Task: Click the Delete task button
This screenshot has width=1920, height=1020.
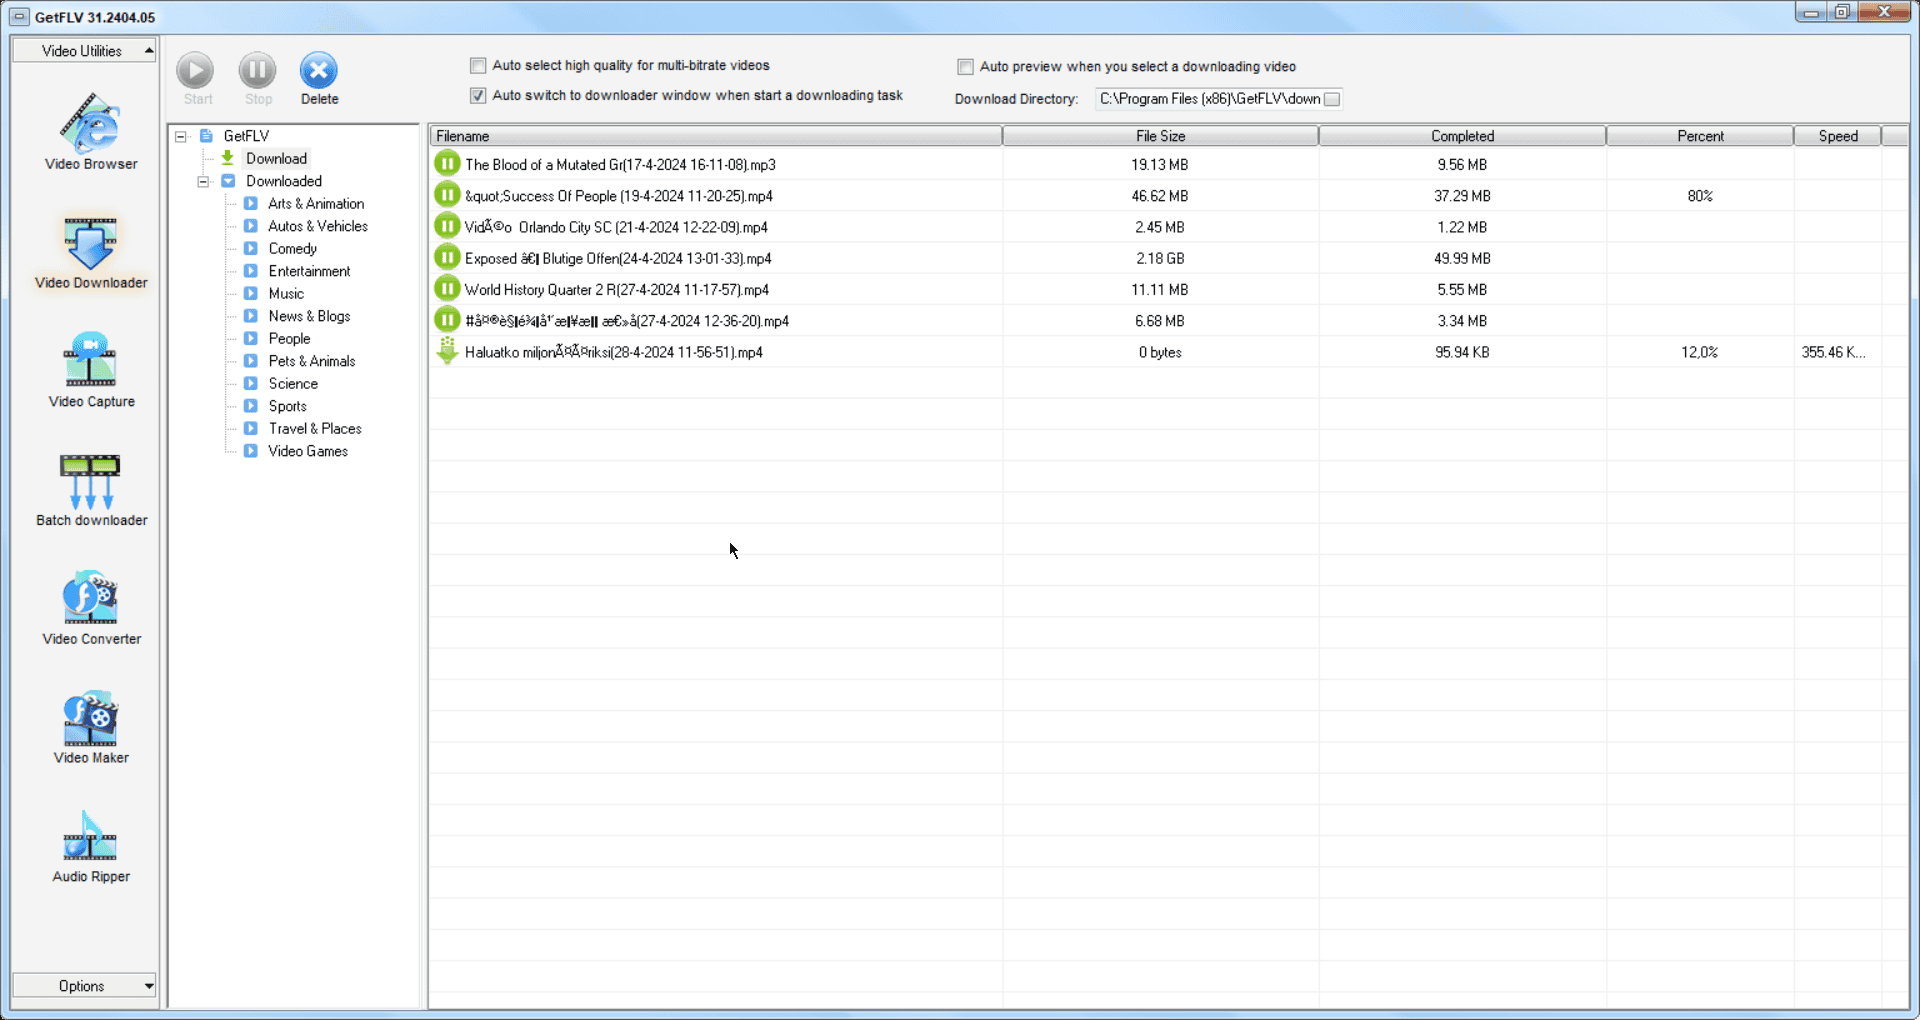Action: point(319,79)
